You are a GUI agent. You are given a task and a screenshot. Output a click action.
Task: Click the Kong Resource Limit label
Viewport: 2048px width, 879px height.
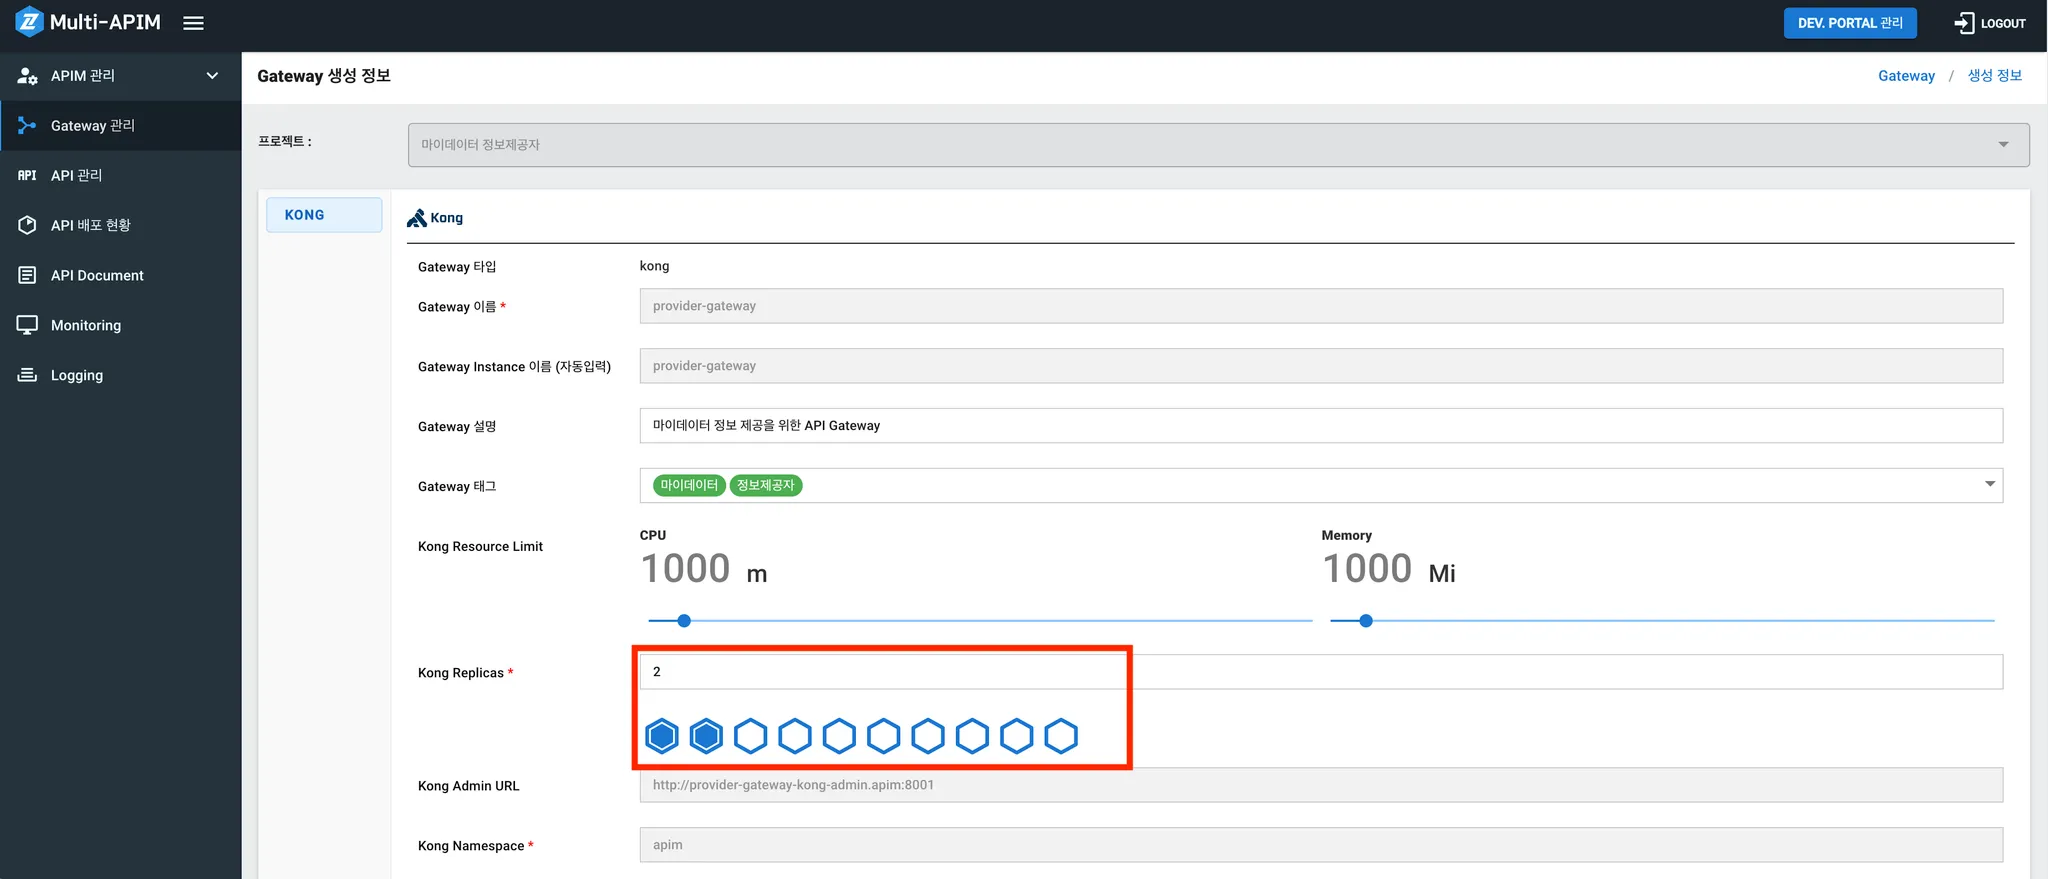(x=480, y=546)
